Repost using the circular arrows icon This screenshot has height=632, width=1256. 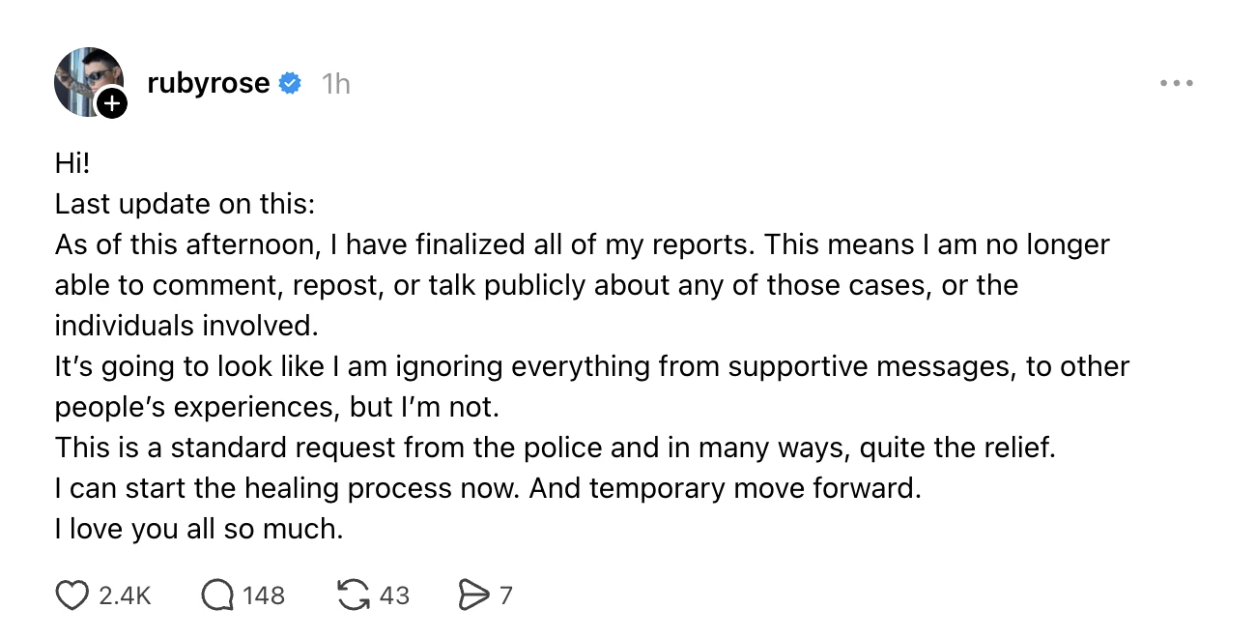[x=352, y=596]
